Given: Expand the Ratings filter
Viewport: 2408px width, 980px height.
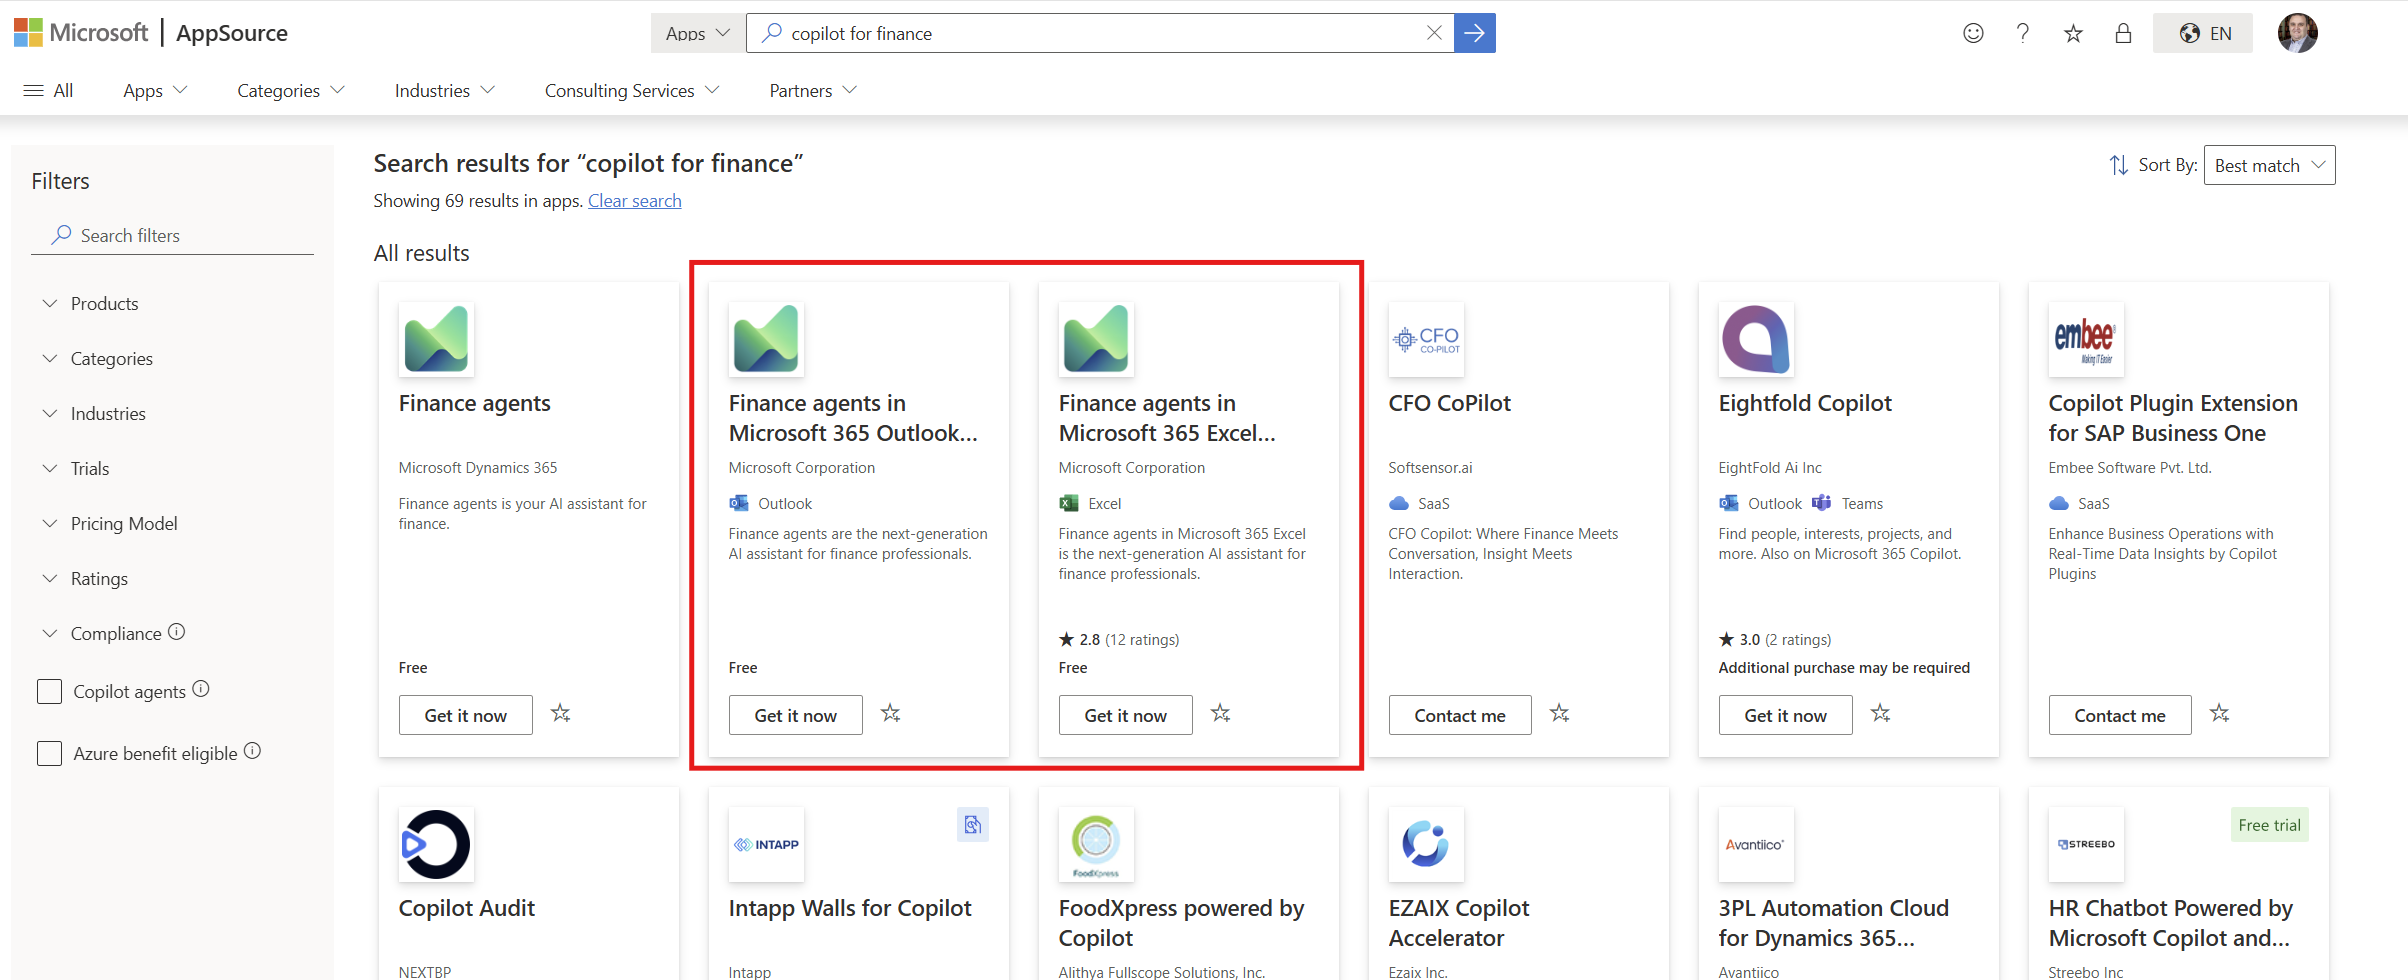Looking at the screenshot, I should 84,578.
